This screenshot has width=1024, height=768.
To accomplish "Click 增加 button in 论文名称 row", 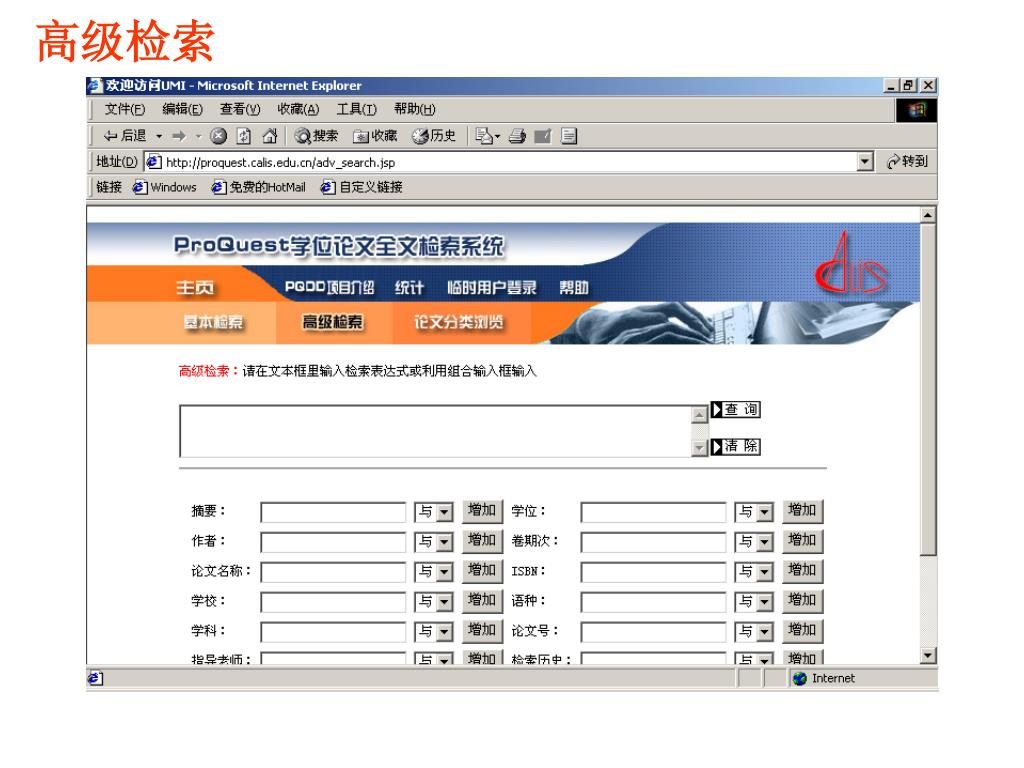I will (x=483, y=571).
